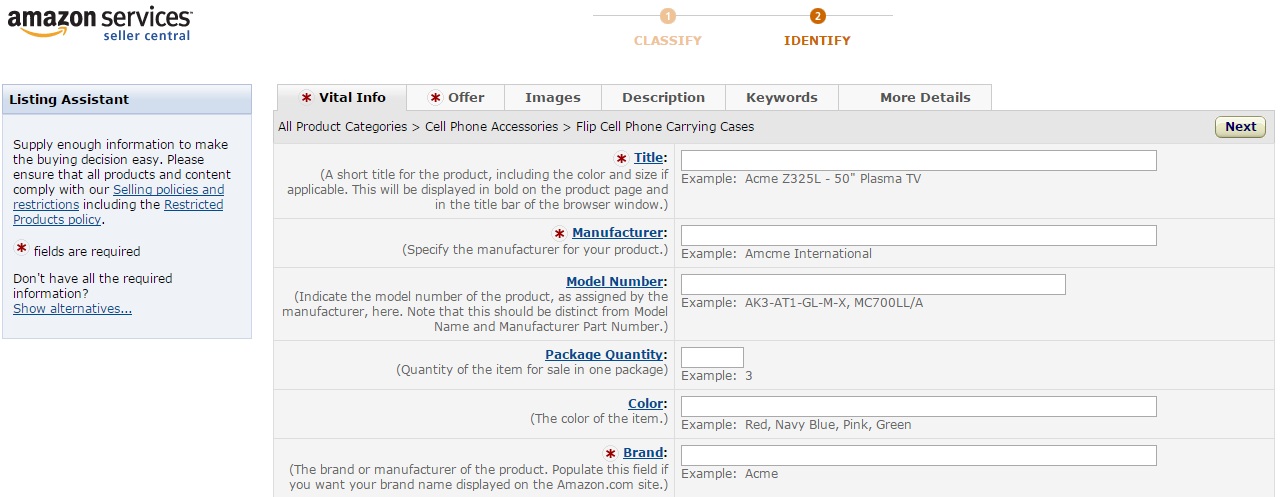Viewport: 1280px width, 497px height.
Task: Click into the Manufacturer input field
Action: (918, 236)
